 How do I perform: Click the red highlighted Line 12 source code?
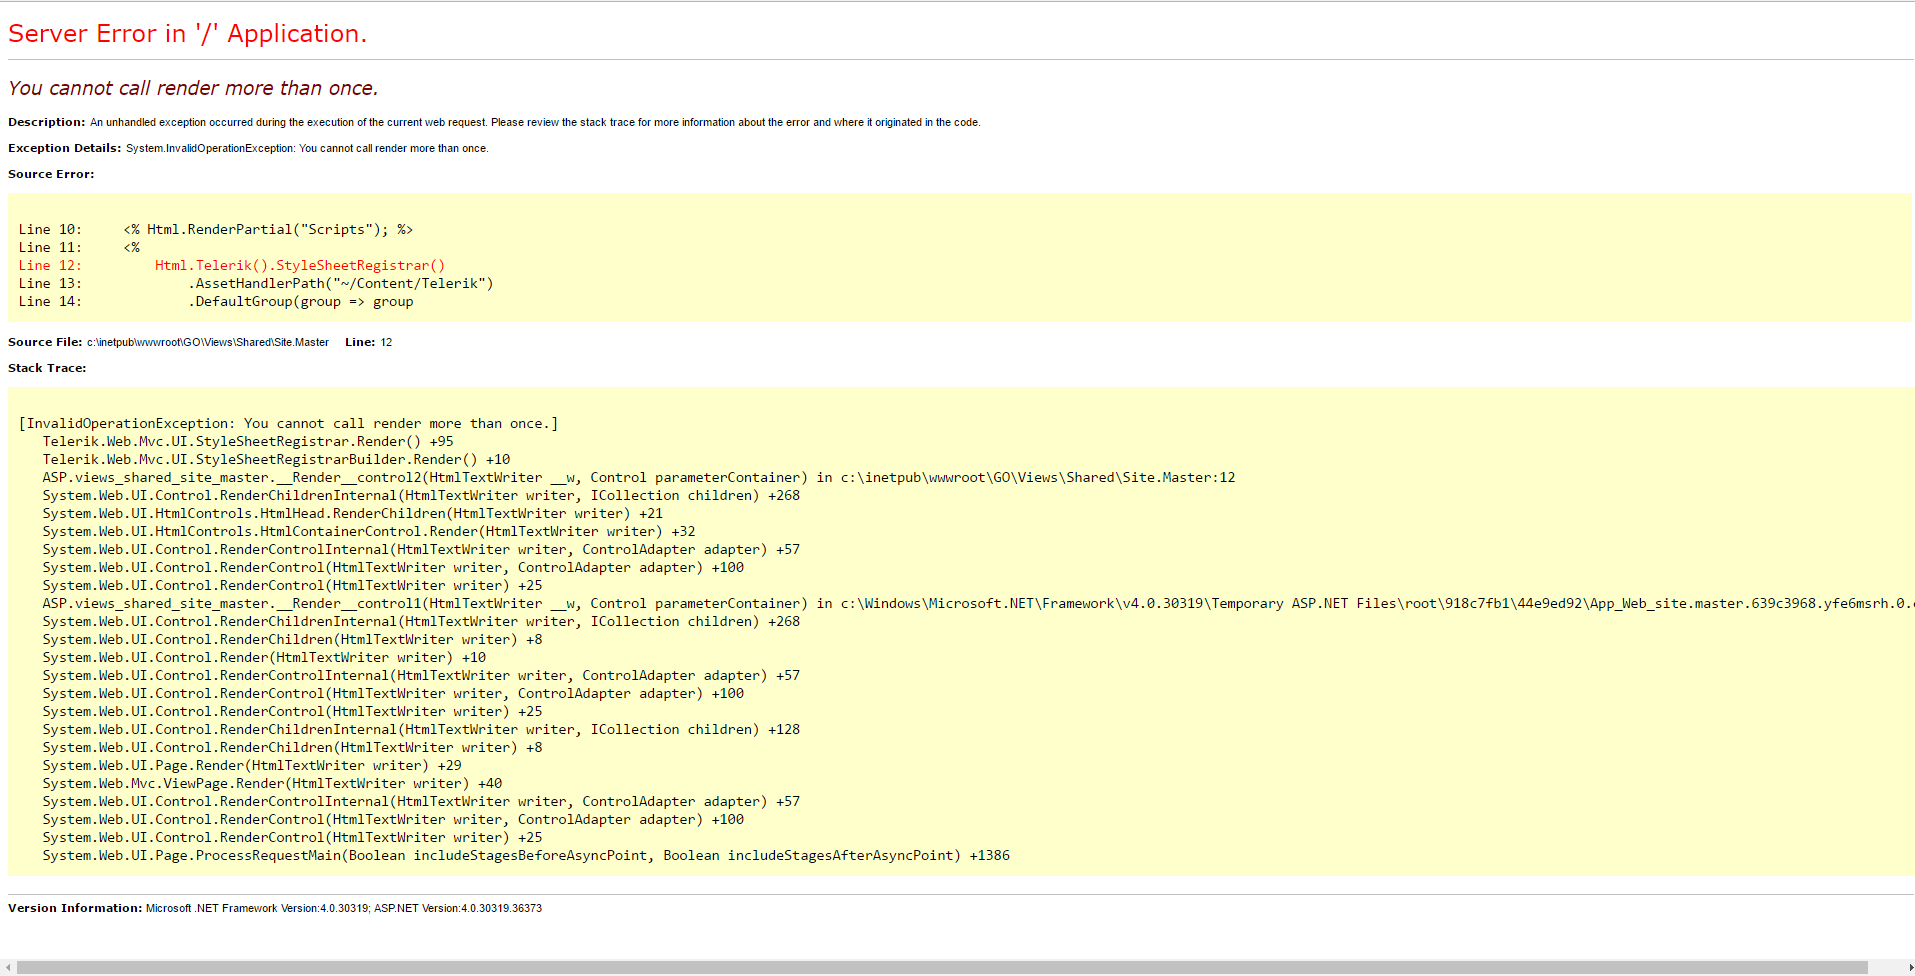299,265
